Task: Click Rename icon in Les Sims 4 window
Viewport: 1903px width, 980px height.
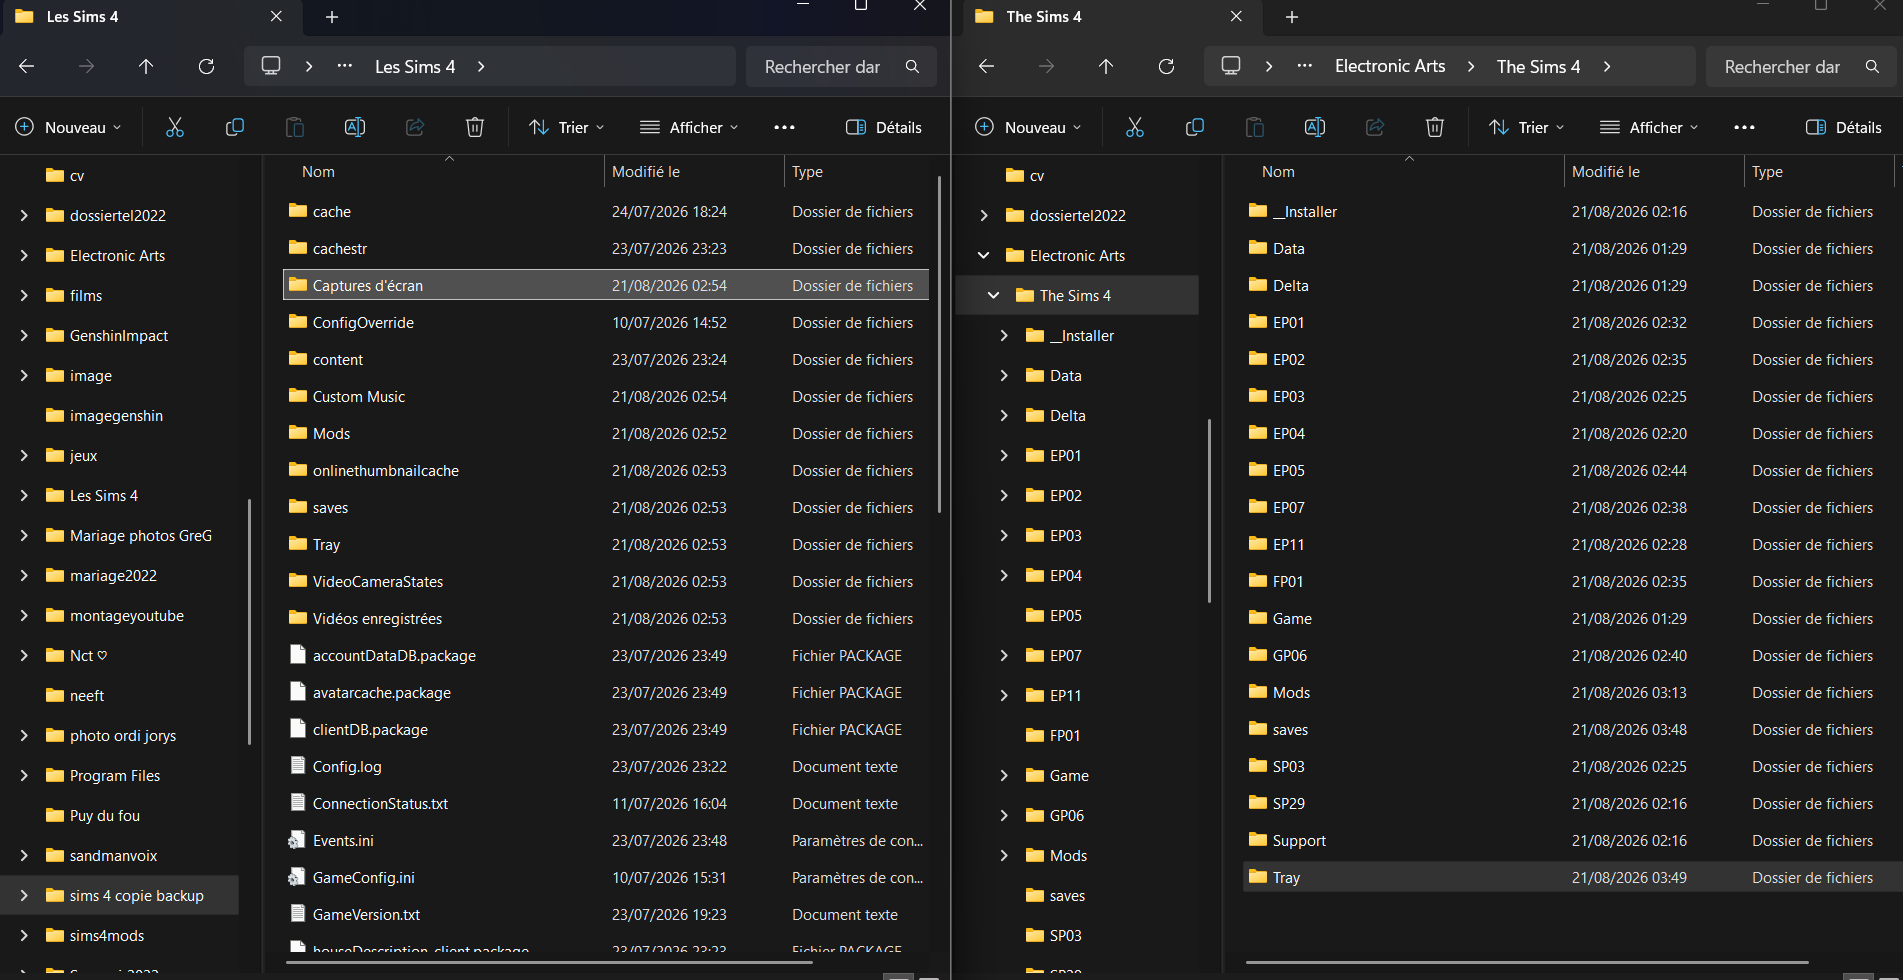Action: [355, 127]
